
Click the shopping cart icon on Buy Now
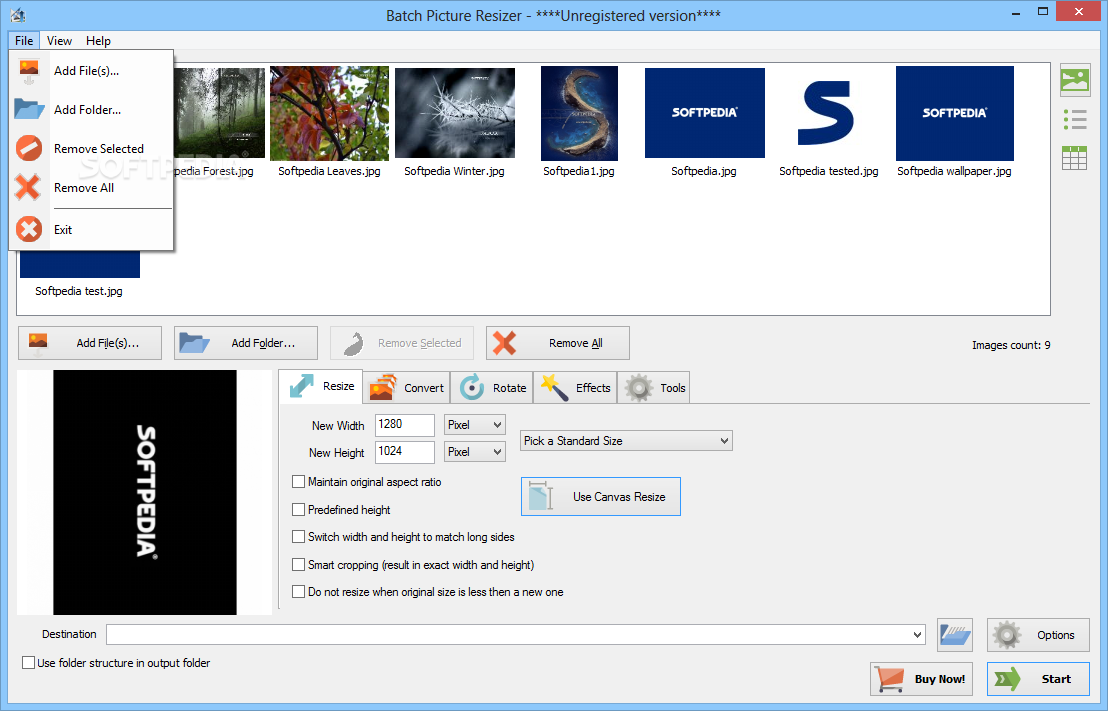[x=890, y=678]
